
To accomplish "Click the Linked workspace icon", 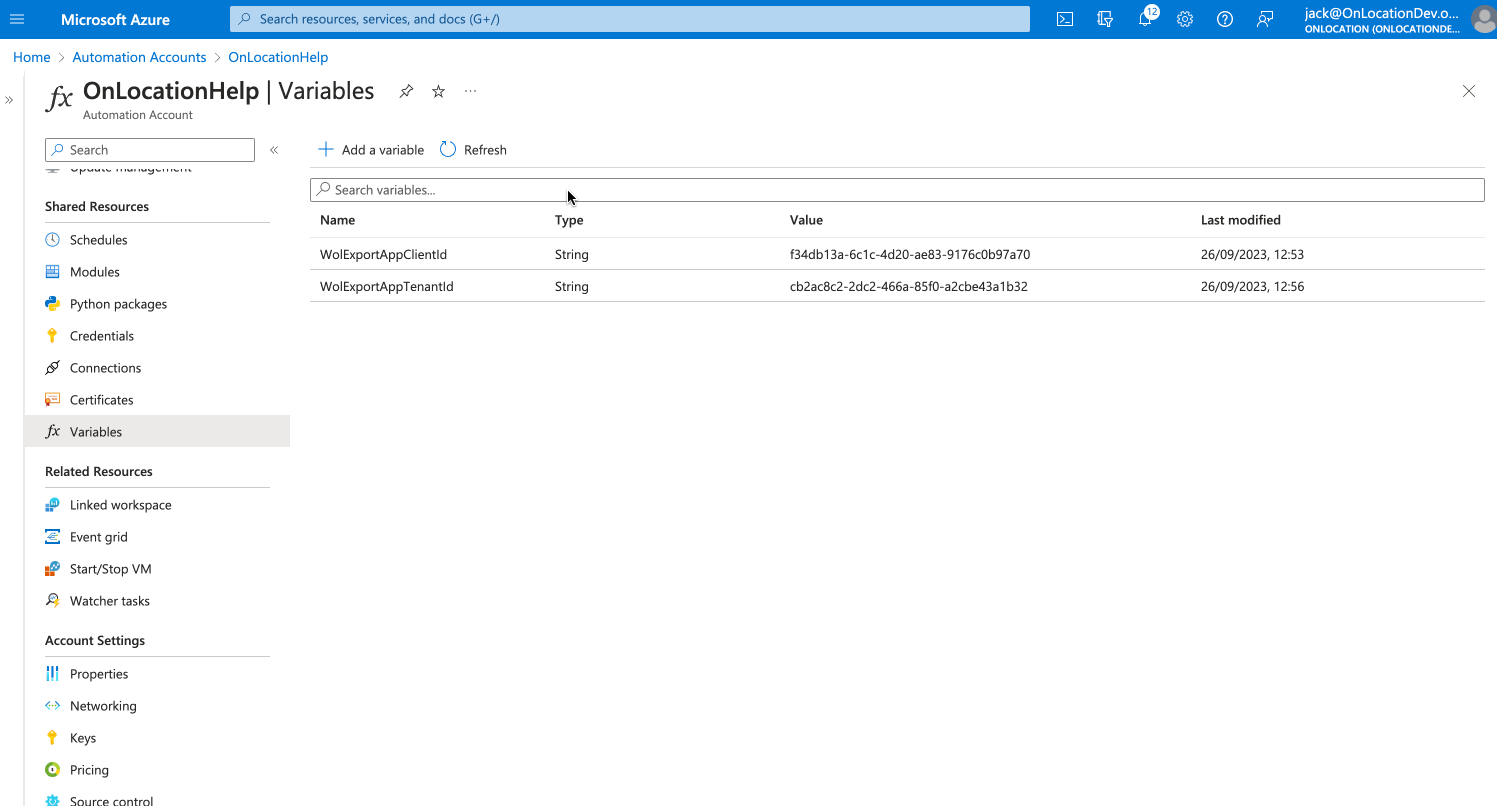I will (53, 505).
